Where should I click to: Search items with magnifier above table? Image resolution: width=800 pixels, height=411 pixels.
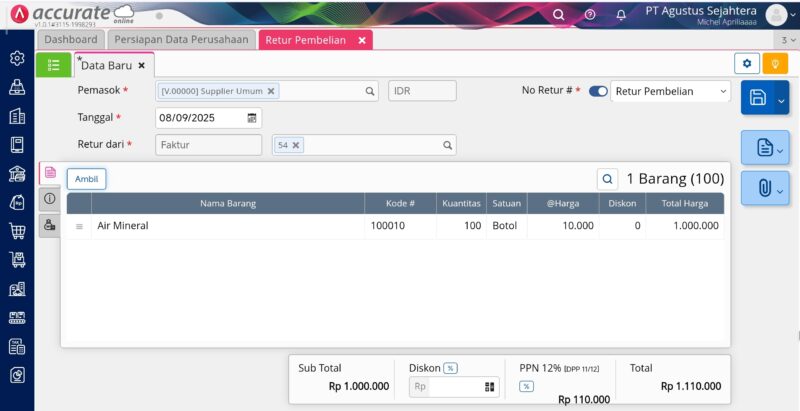pyautogui.click(x=607, y=179)
